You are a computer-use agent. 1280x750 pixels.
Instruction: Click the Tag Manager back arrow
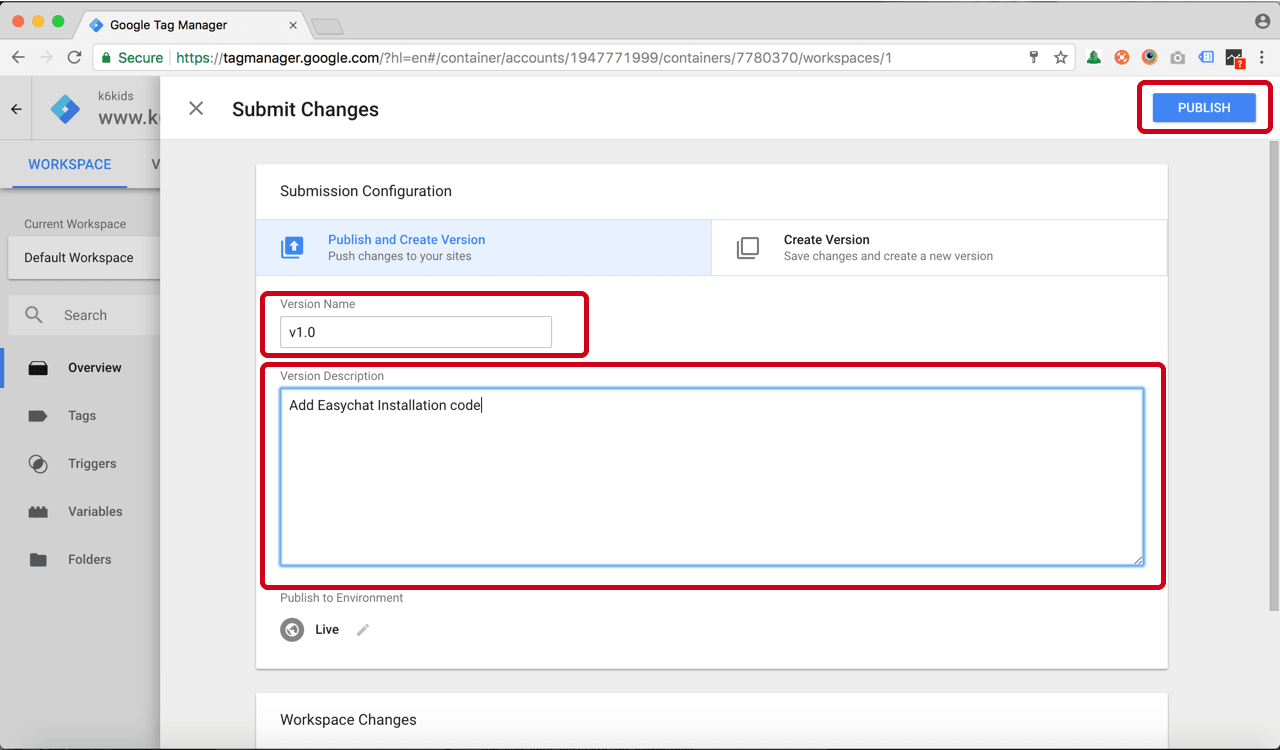click(16, 109)
